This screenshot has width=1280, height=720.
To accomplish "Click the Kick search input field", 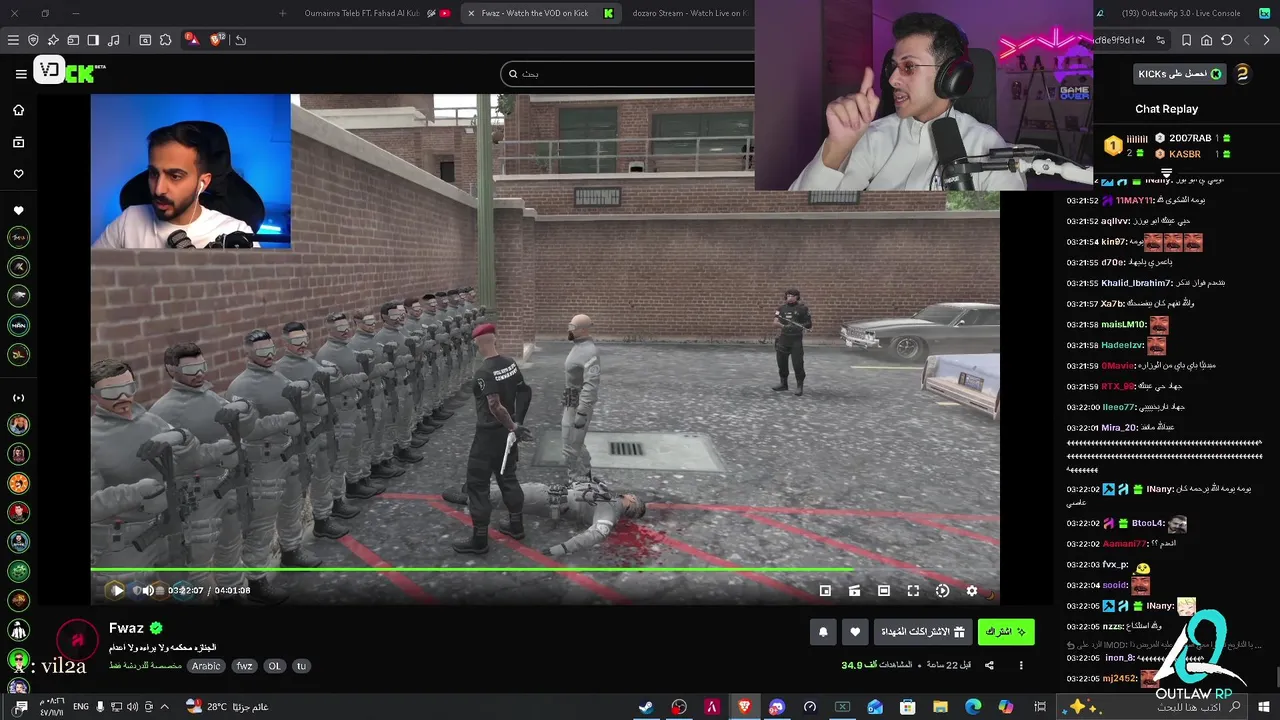I will [x=628, y=74].
